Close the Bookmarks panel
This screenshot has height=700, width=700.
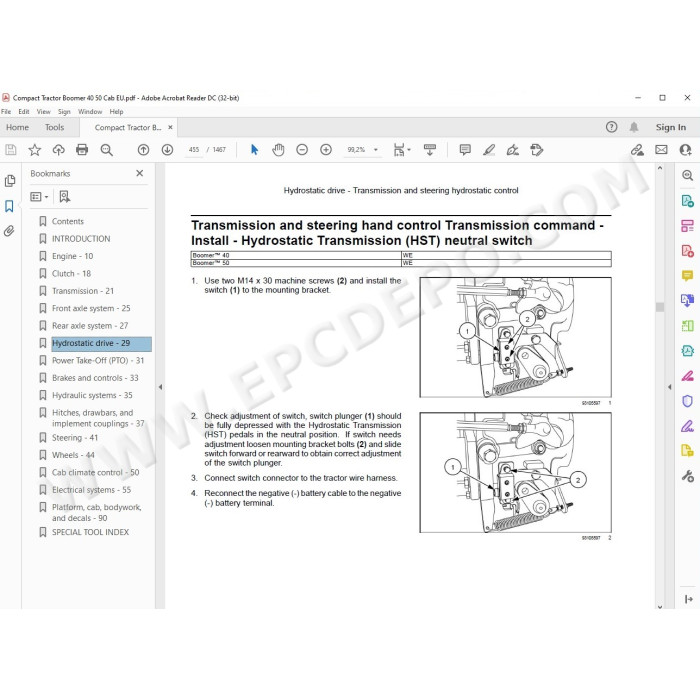click(140, 173)
